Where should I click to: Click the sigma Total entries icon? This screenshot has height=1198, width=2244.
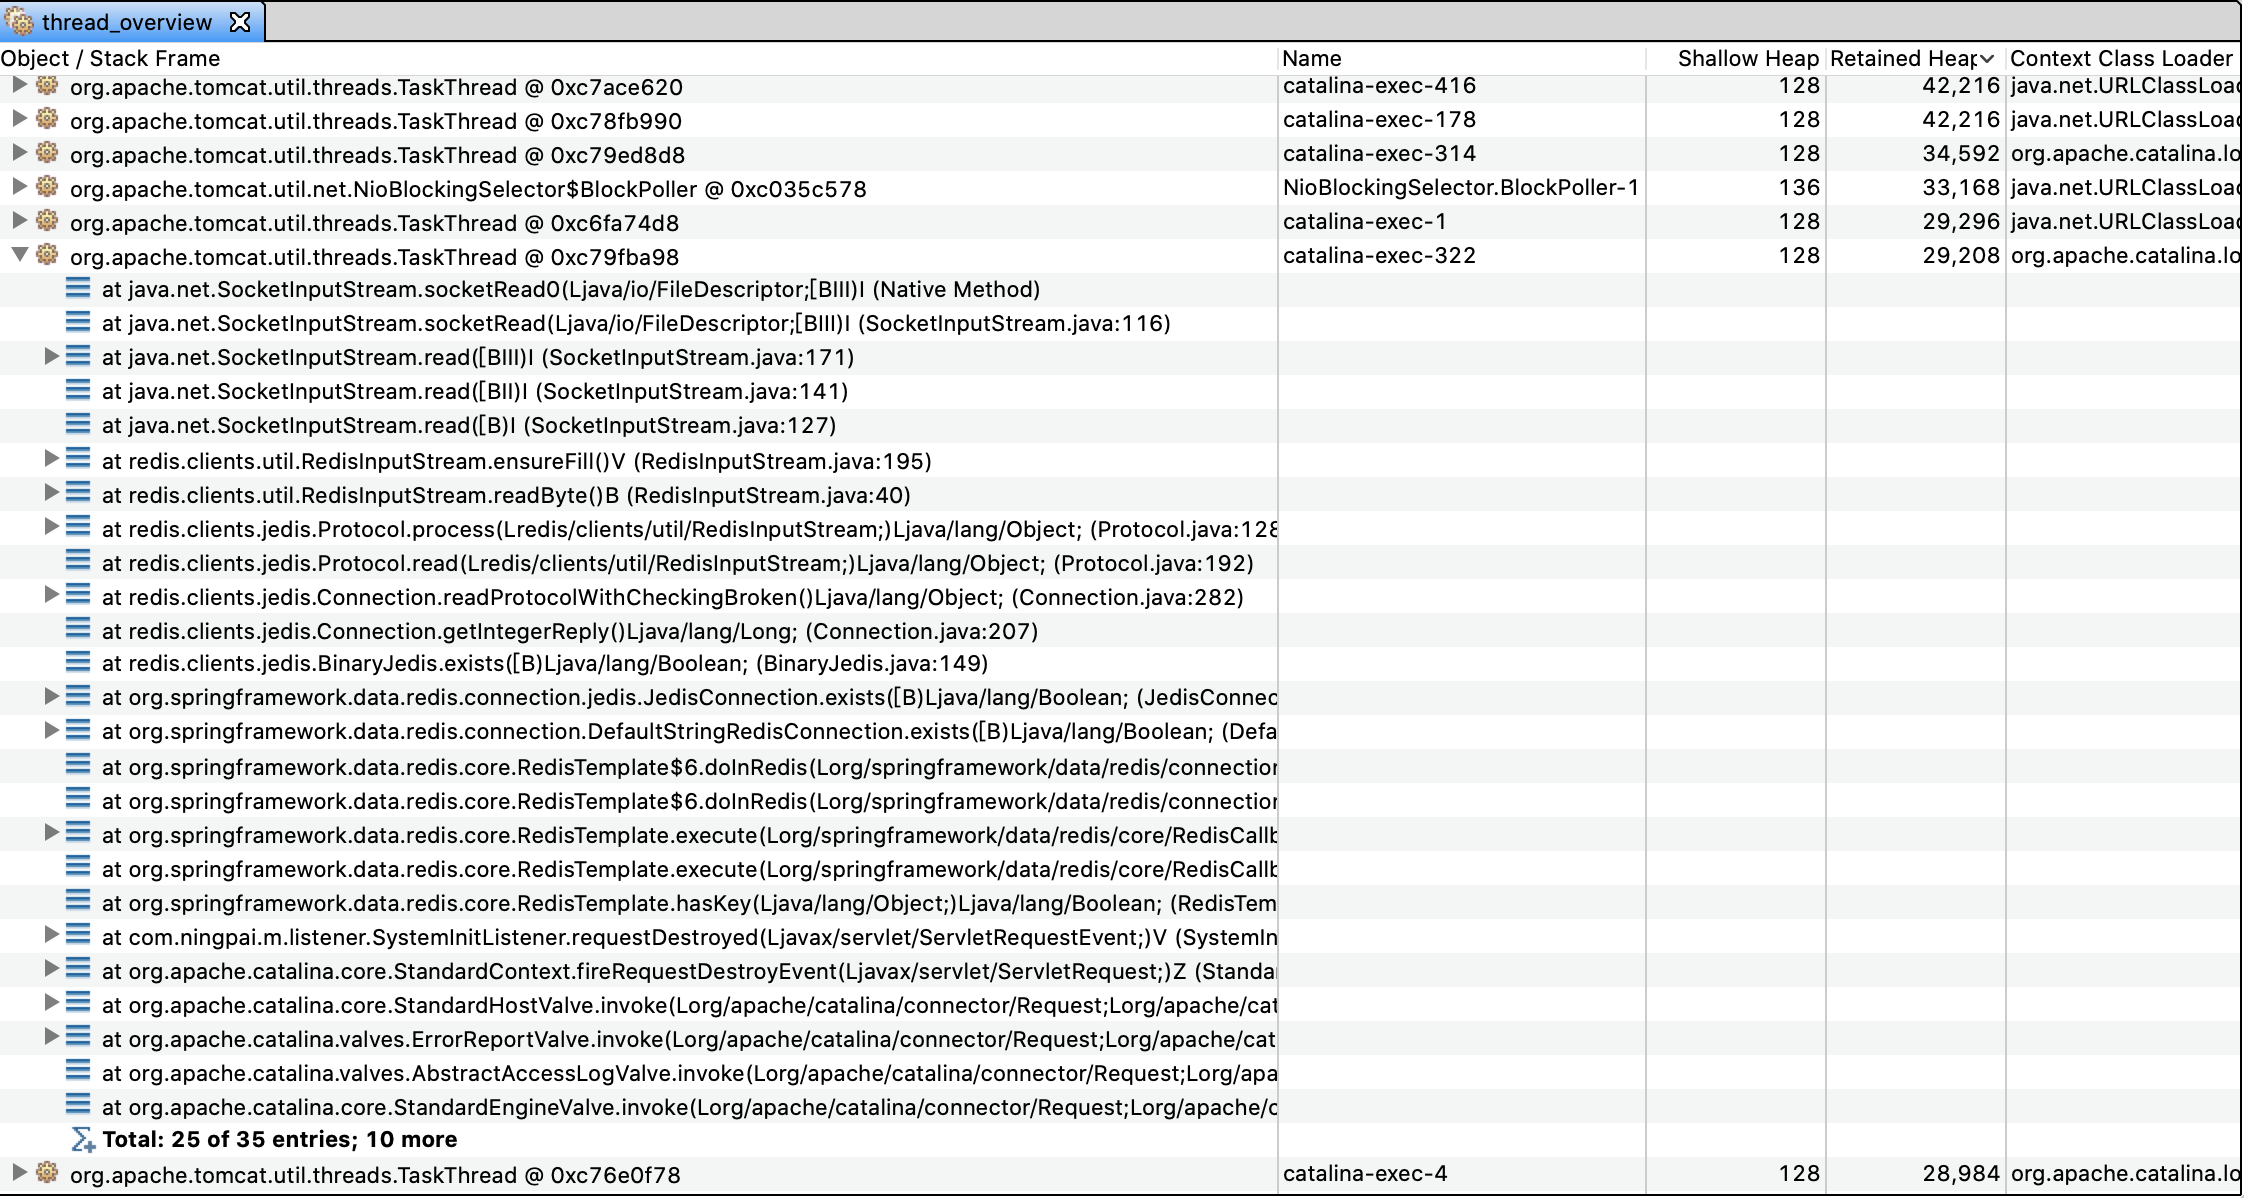pos(83,1140)
